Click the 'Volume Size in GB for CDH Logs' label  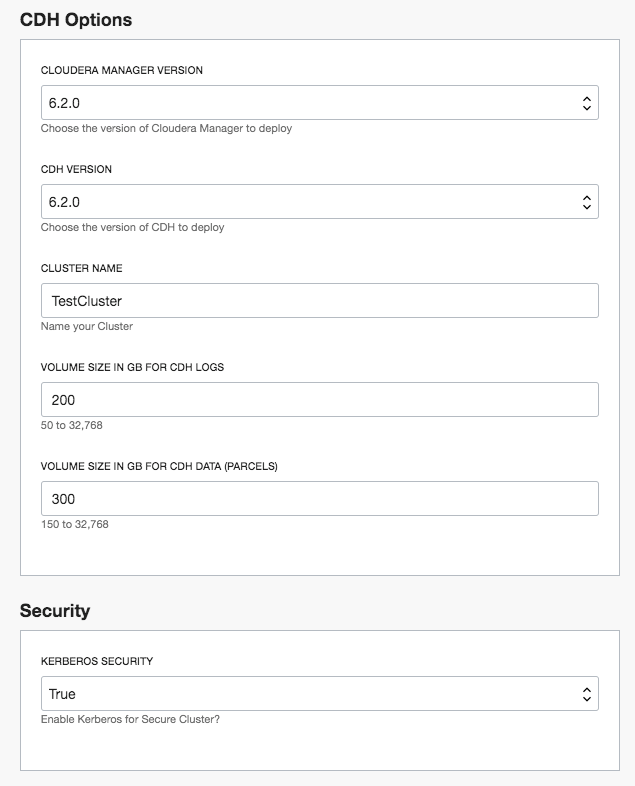point(132,367)
